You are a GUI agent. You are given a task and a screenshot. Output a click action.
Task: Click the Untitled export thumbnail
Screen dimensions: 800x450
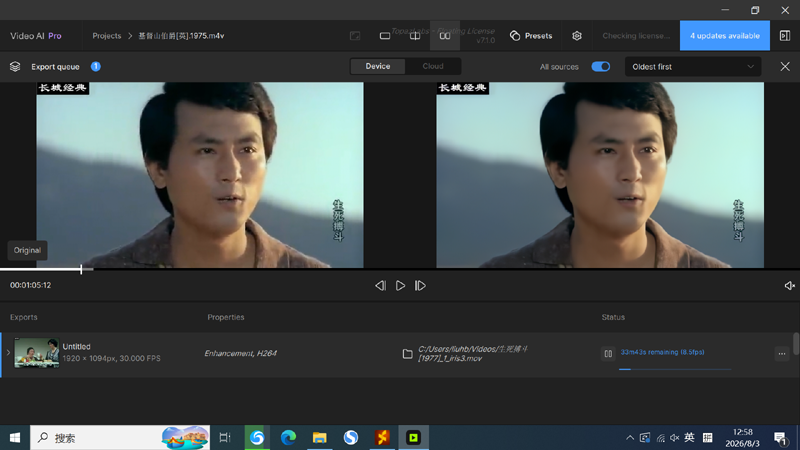click(x=36, y=353)
